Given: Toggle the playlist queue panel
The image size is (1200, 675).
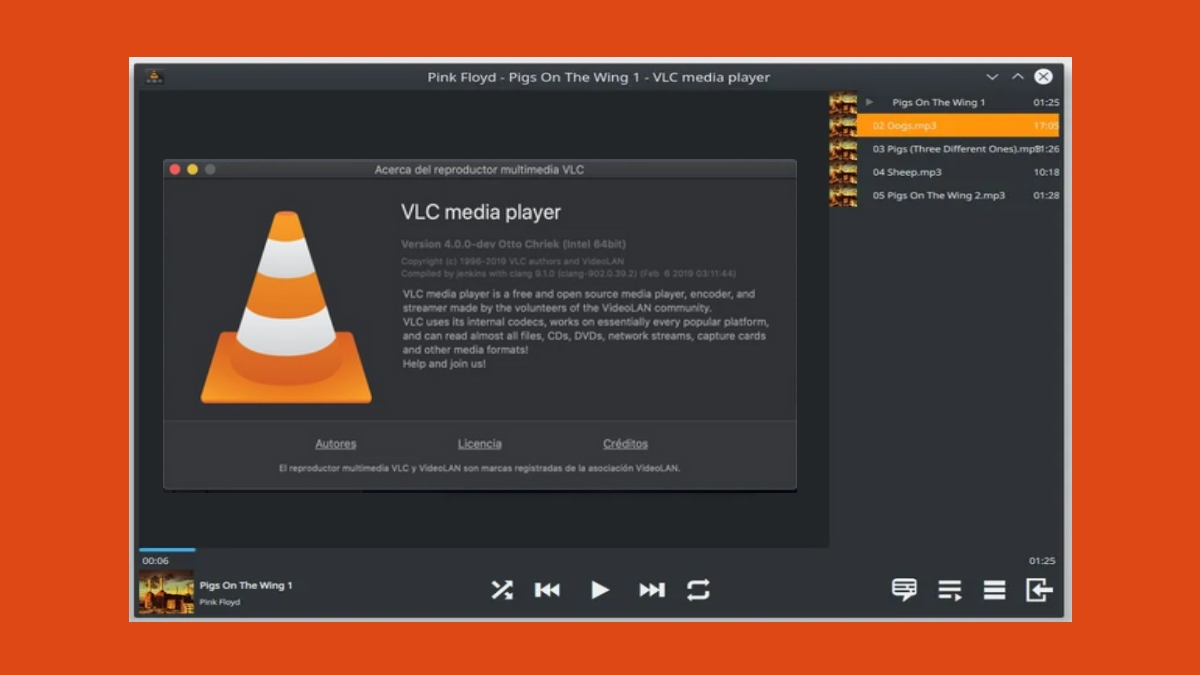Looking at the screenshot, I should click(x=949, y=590).
